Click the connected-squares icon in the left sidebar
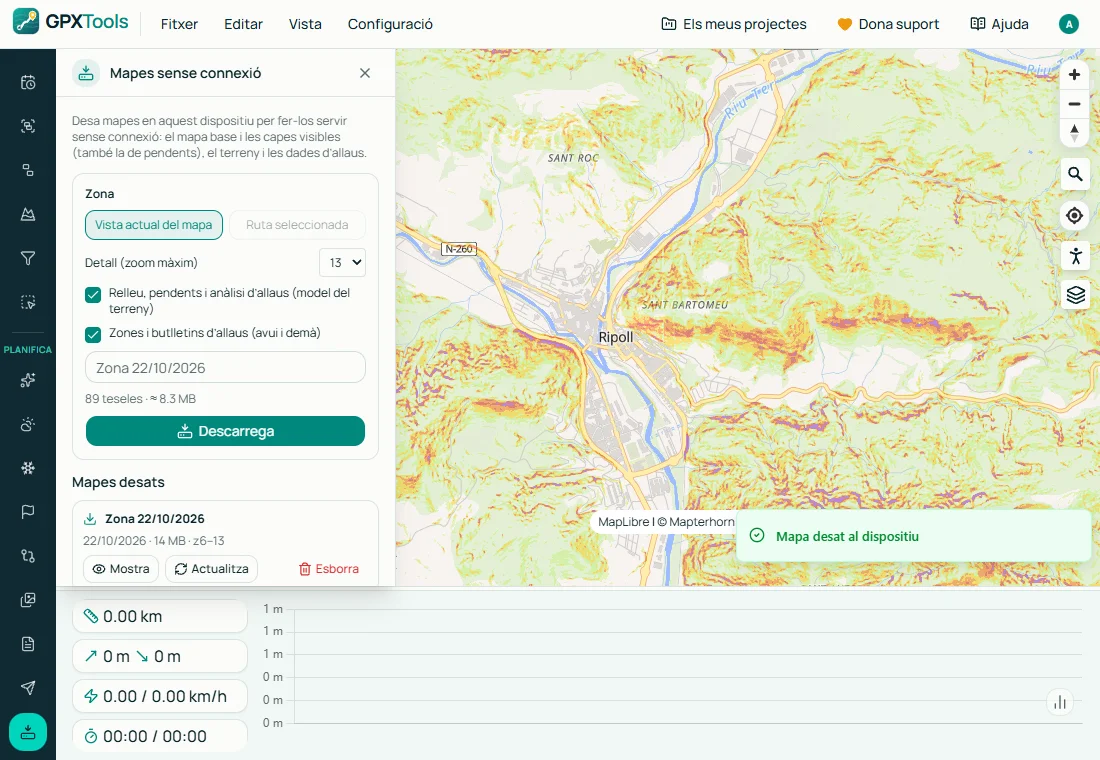Image resolution: width=1100 pixels, height=760 pixels. 28,170
